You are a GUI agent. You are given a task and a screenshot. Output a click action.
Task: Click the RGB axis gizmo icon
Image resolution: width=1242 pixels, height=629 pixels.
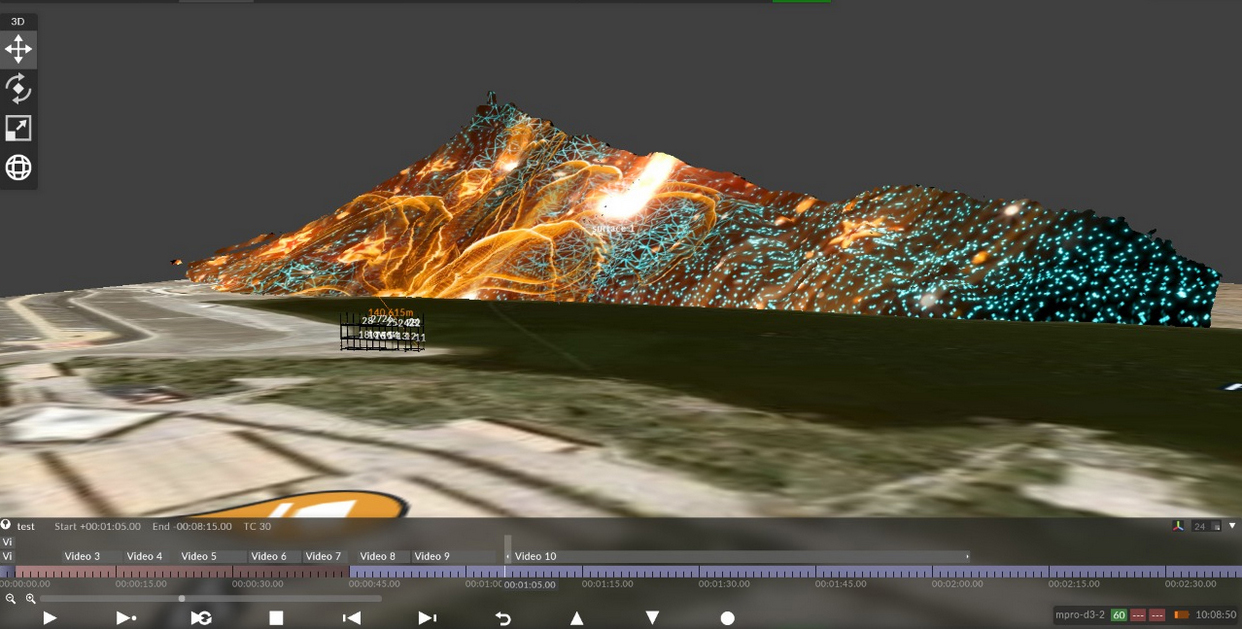1178,526
